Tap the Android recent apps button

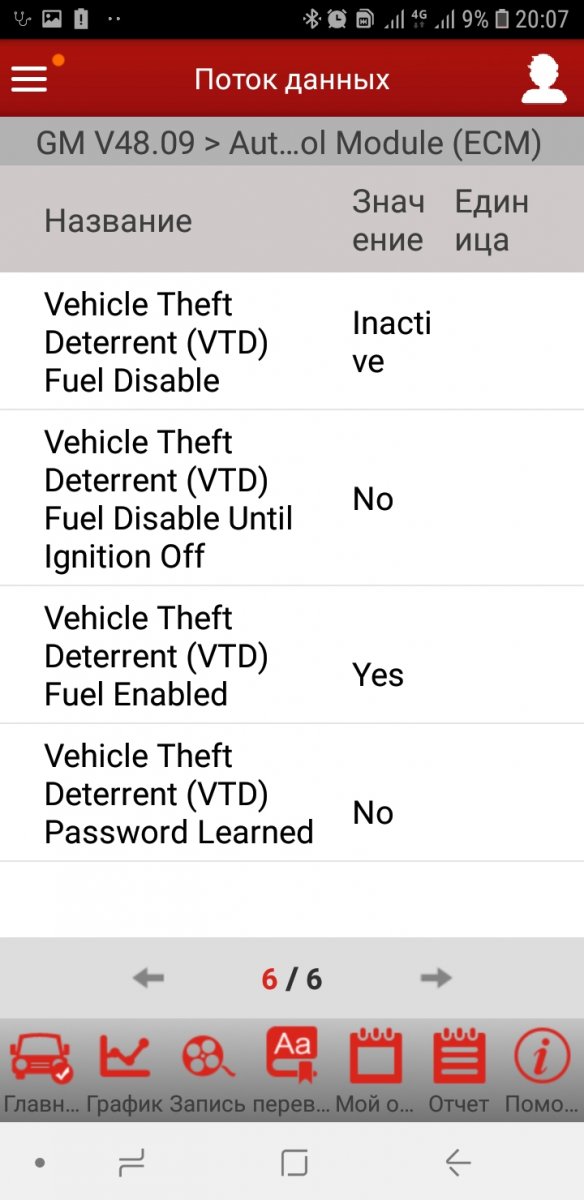(x=130, y=1162)
